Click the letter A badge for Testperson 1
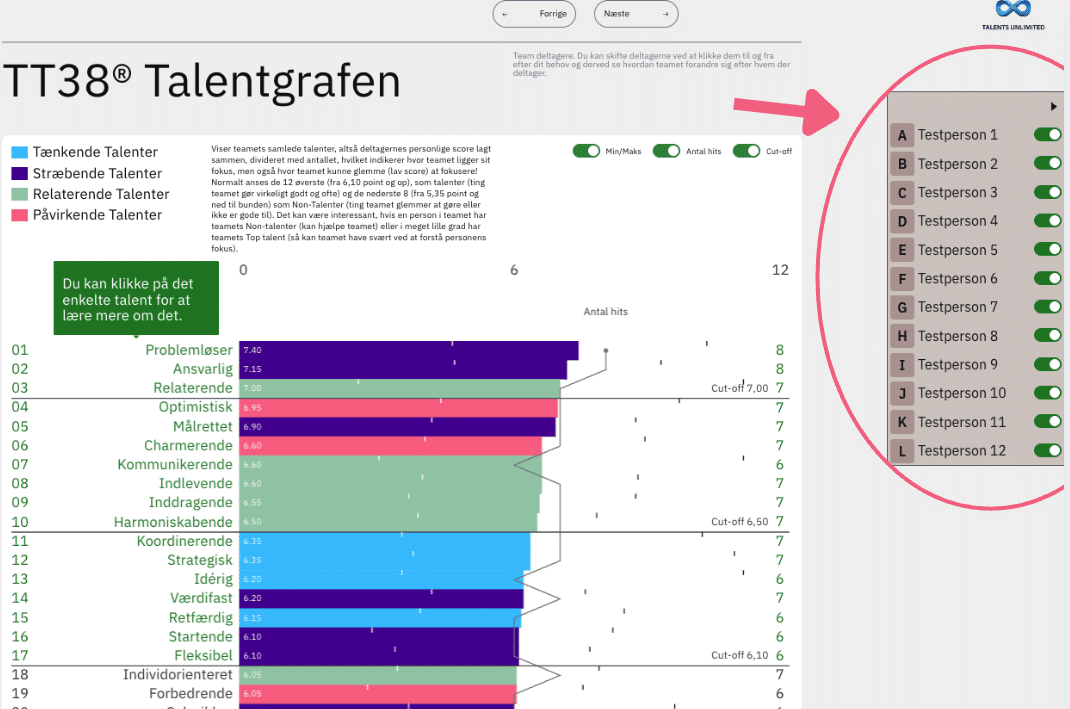This screenshot has width=1070, height=709. tap(902, 135)
